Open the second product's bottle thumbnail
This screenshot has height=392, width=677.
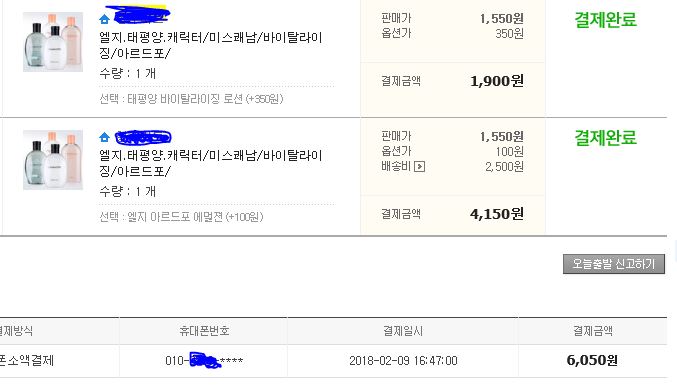point(53,160)
